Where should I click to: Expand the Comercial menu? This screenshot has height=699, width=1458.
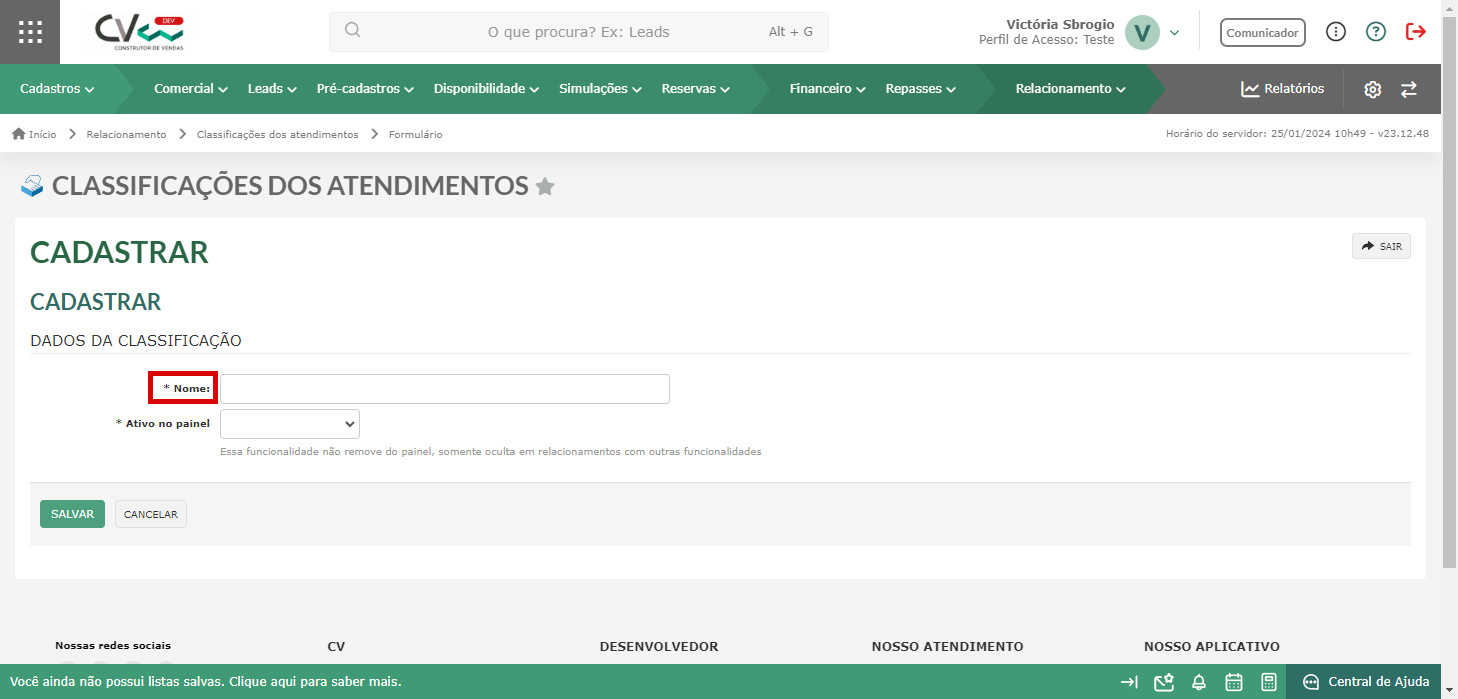[x=191, y=89]
